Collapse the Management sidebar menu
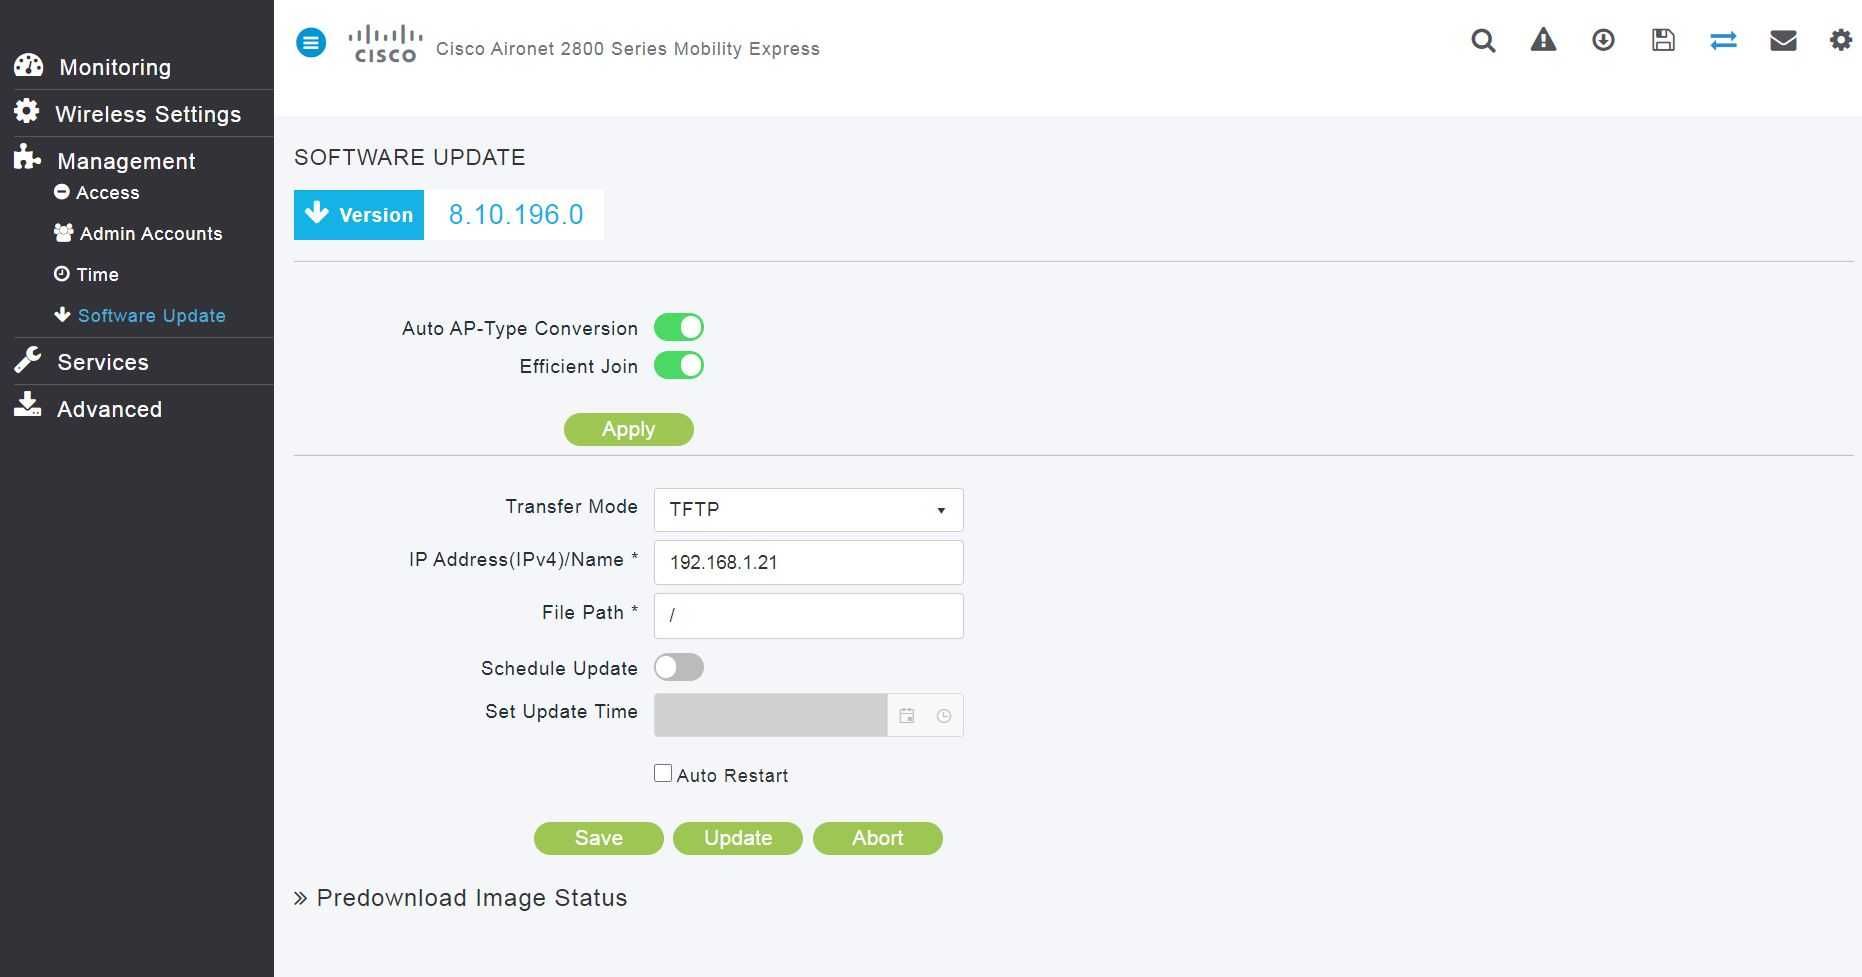 tap(126, 161)
